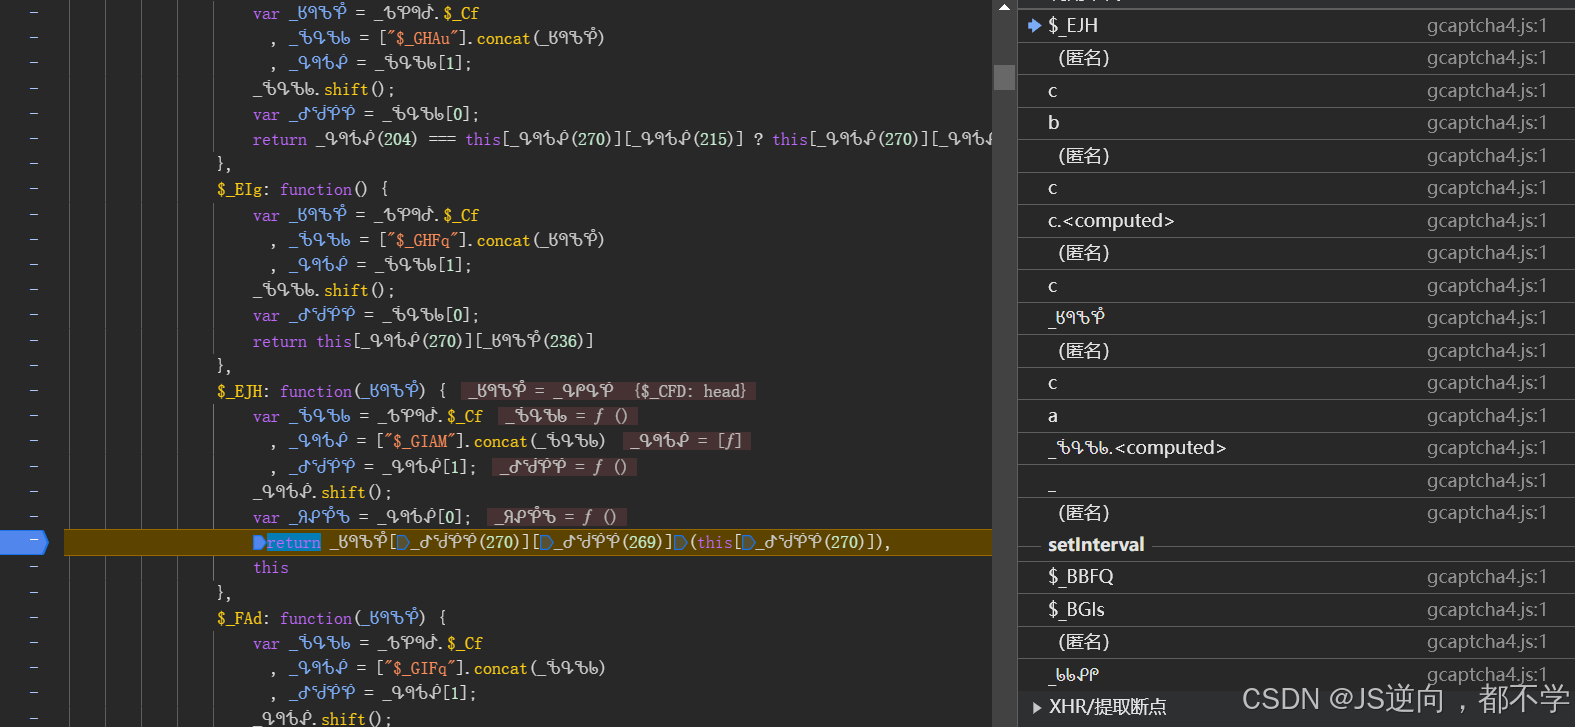Click the "$_GIAM" string literal

pyautogui.click(x=419, y=441)
